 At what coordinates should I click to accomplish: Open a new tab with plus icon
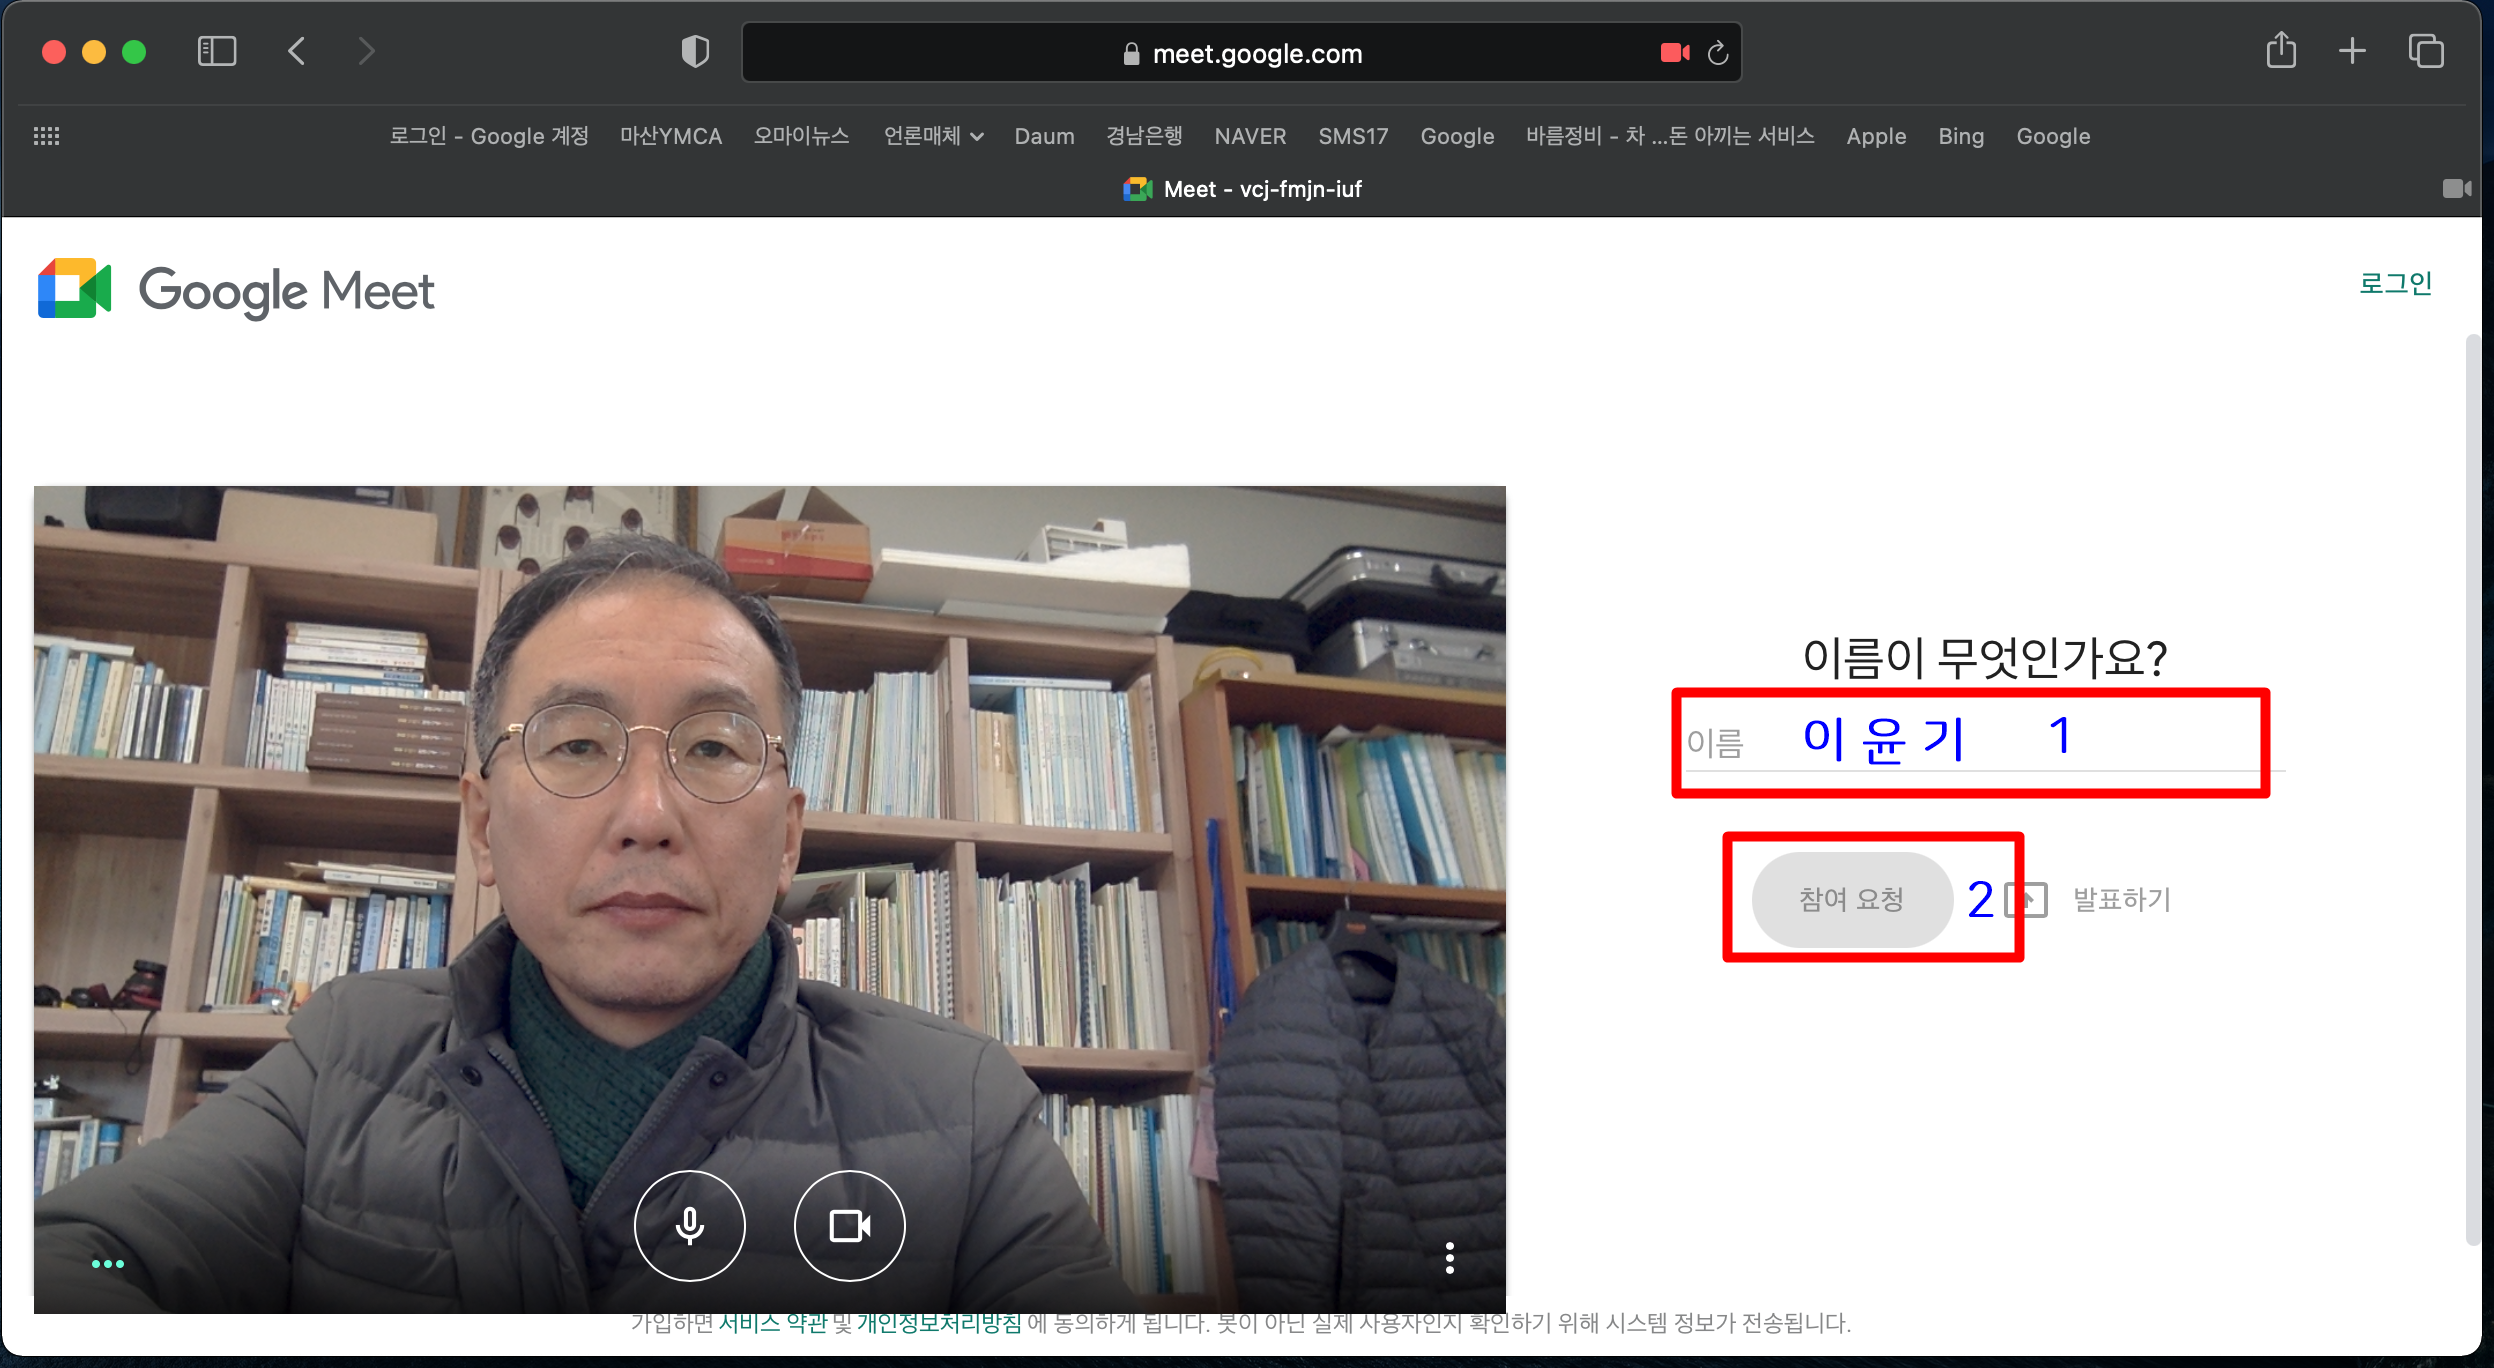pos(2352,51)
